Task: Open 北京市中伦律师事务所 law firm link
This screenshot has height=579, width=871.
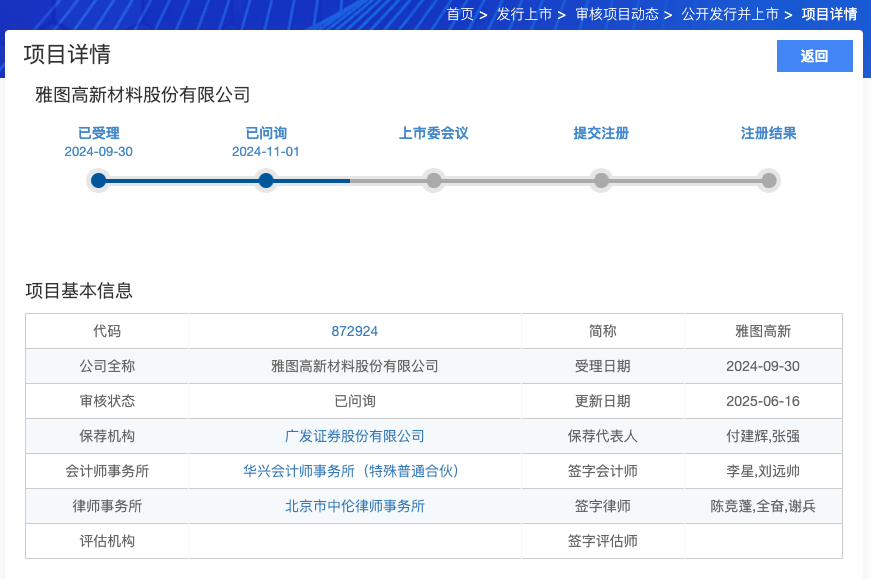Action: [x=354, y=506]
